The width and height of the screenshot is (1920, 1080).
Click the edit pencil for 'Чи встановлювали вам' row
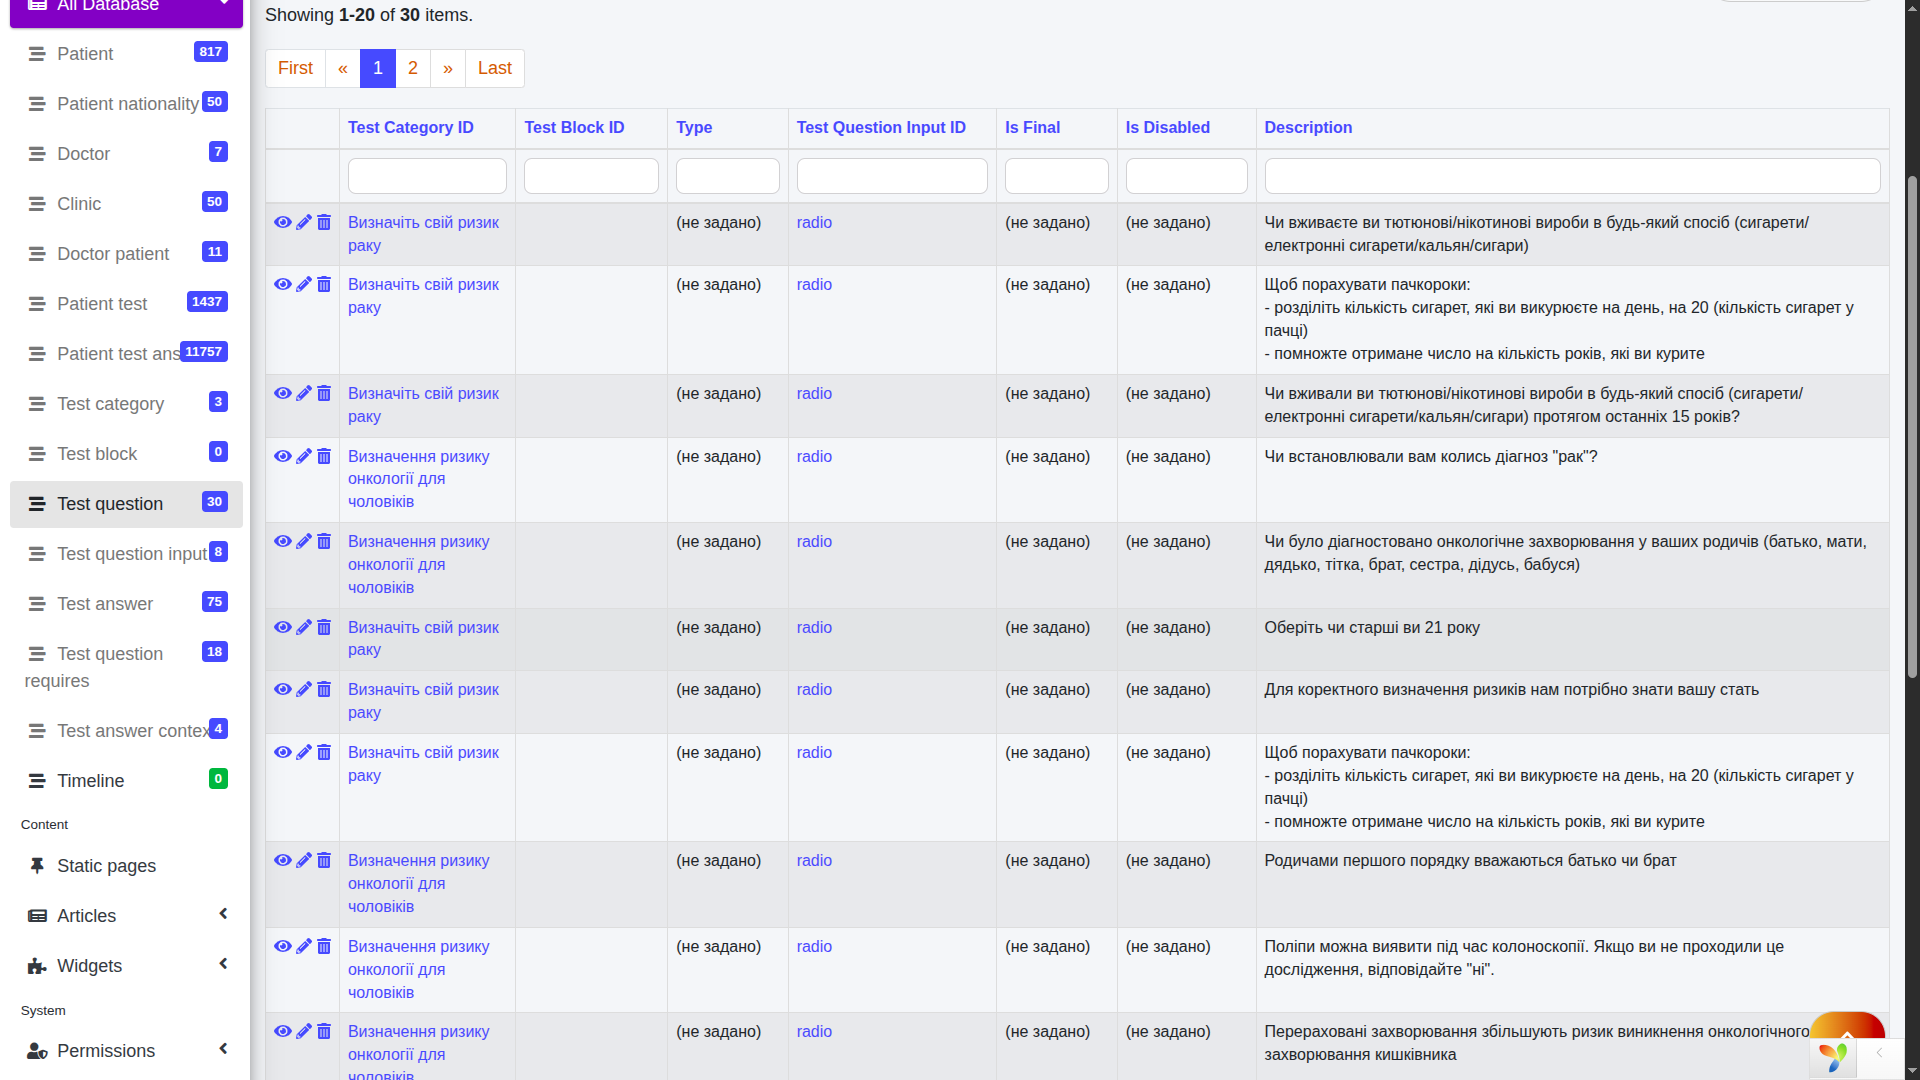(x=304, y=456)
